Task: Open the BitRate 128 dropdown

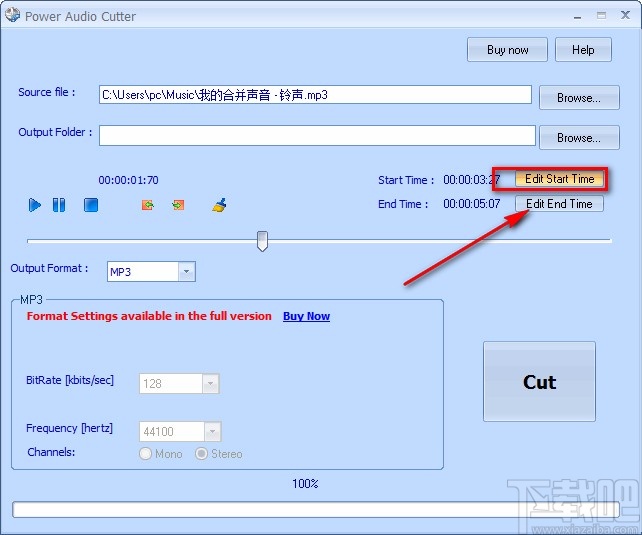Action: coord(210,384)
